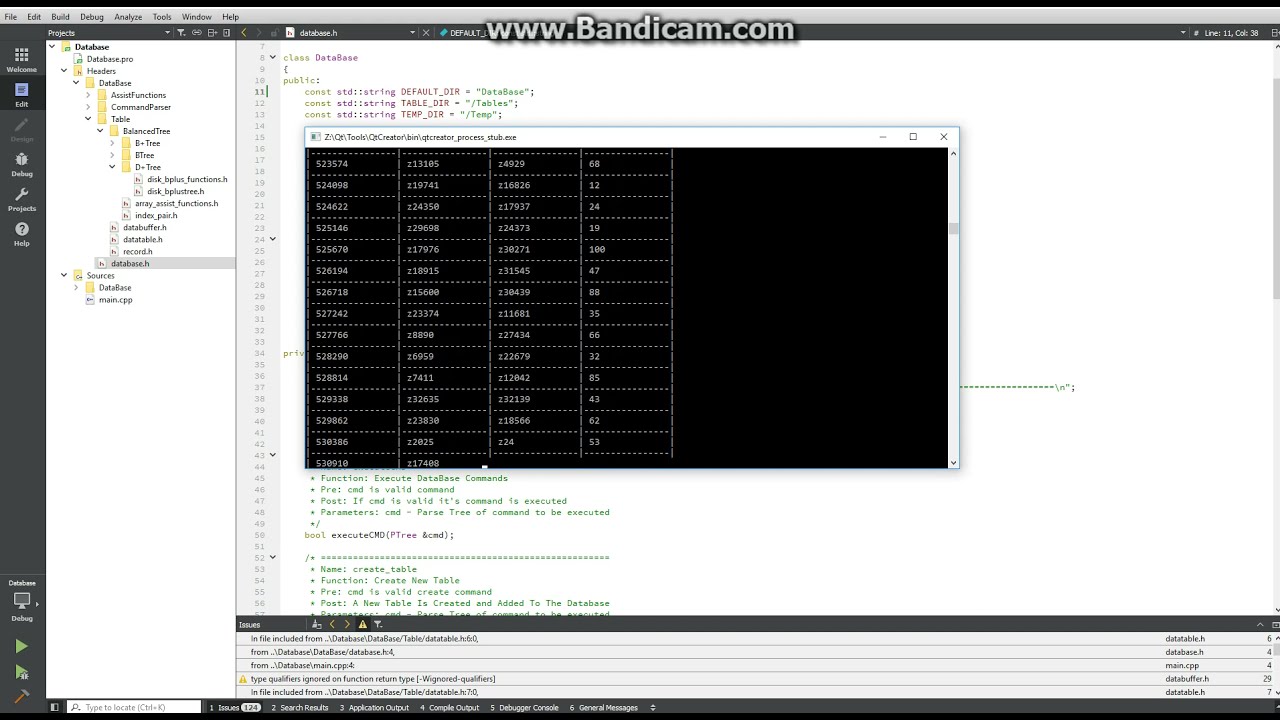
Task: Switch to Edit mode
Action: (22, 93)
